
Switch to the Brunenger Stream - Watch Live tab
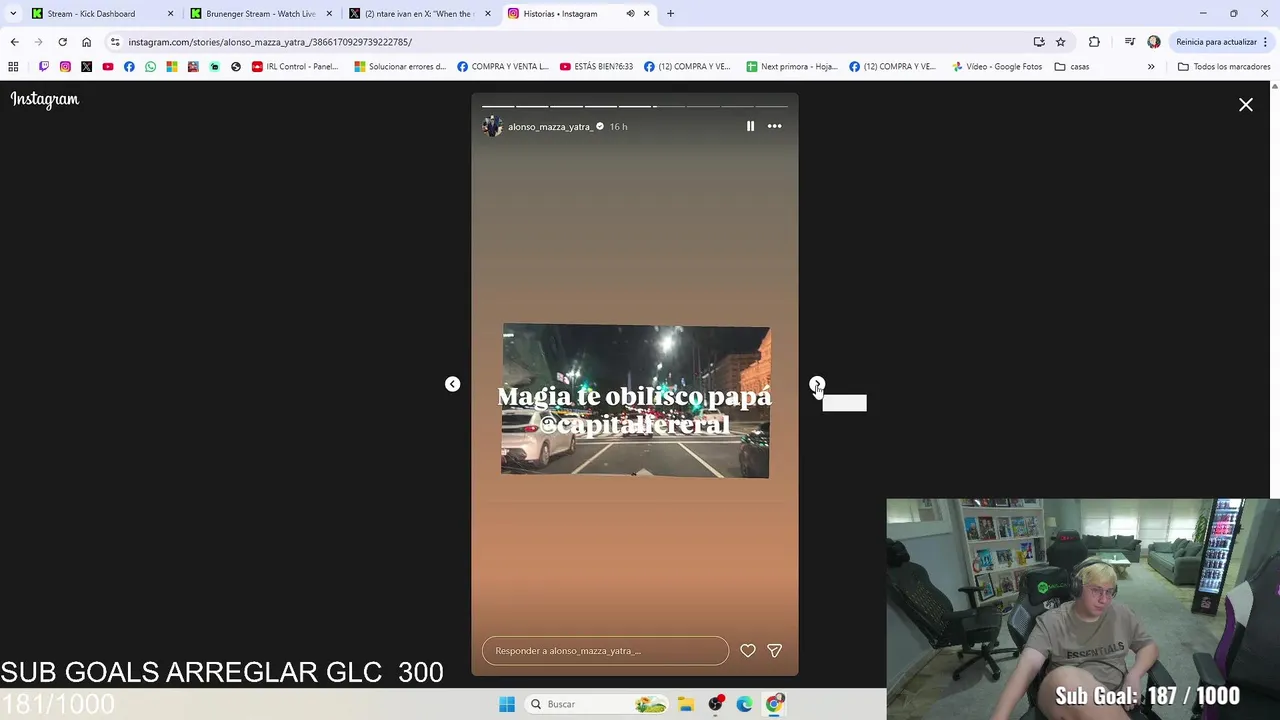(260, 14)
